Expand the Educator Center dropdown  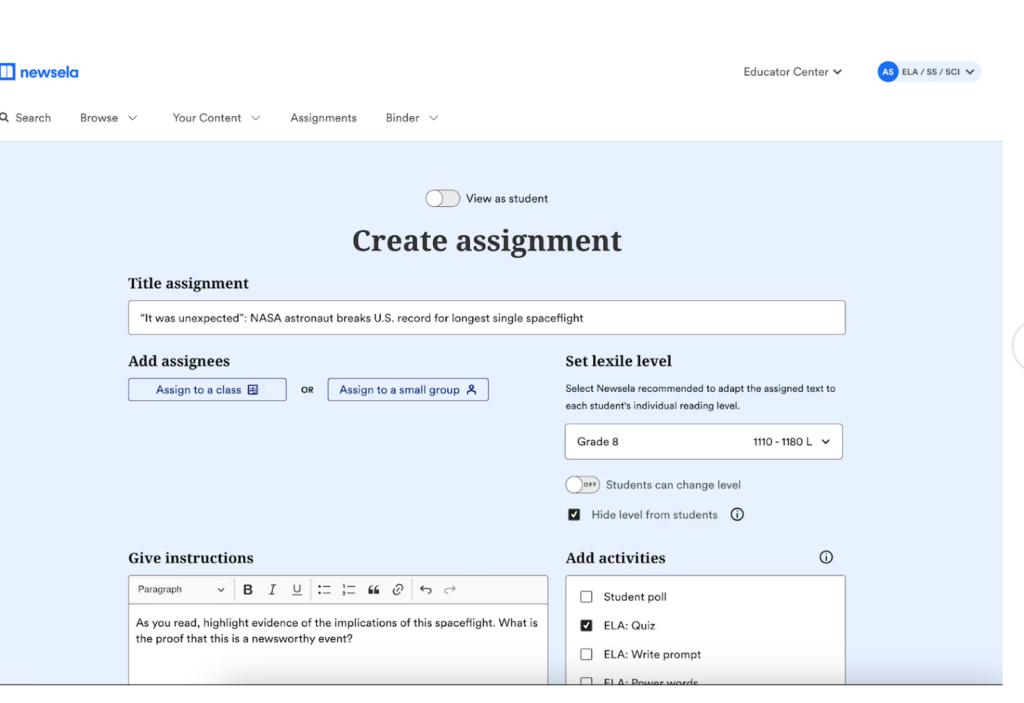(792, 71)
